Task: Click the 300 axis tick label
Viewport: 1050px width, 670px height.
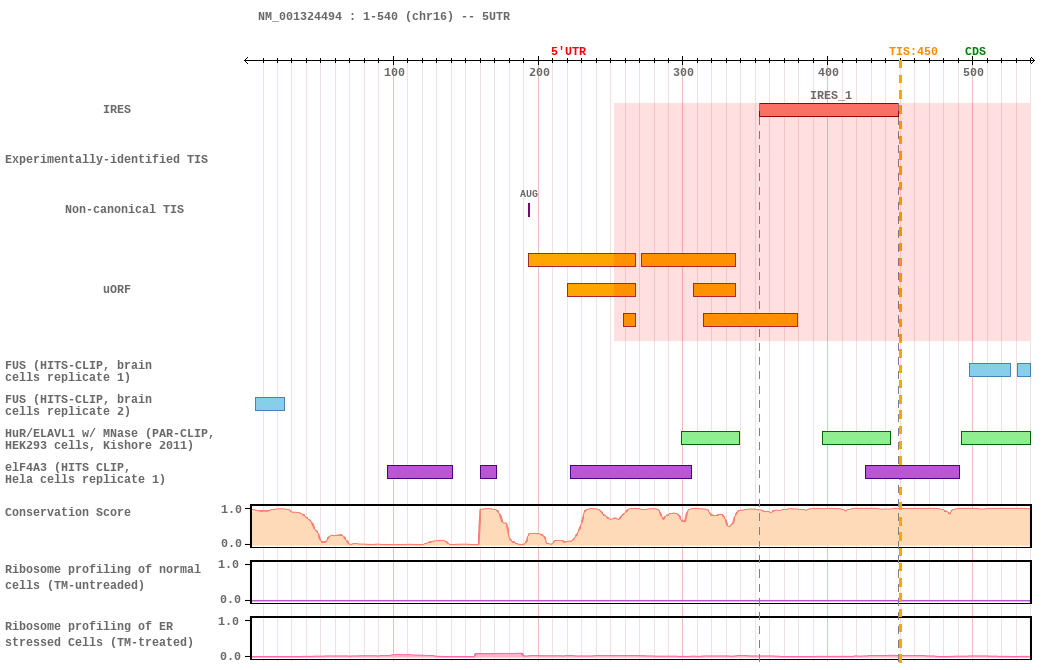Action: 683,72
